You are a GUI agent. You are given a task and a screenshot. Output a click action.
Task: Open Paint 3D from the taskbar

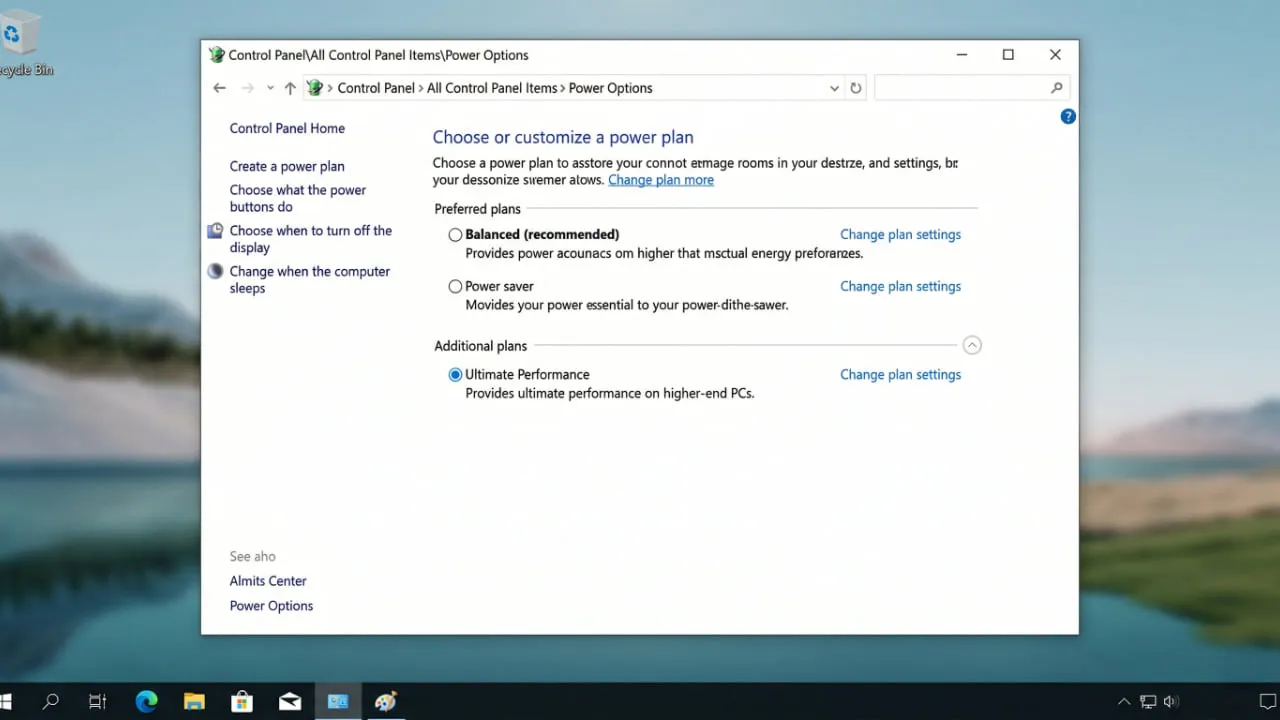pyautogui.click(x=386, y=701)
